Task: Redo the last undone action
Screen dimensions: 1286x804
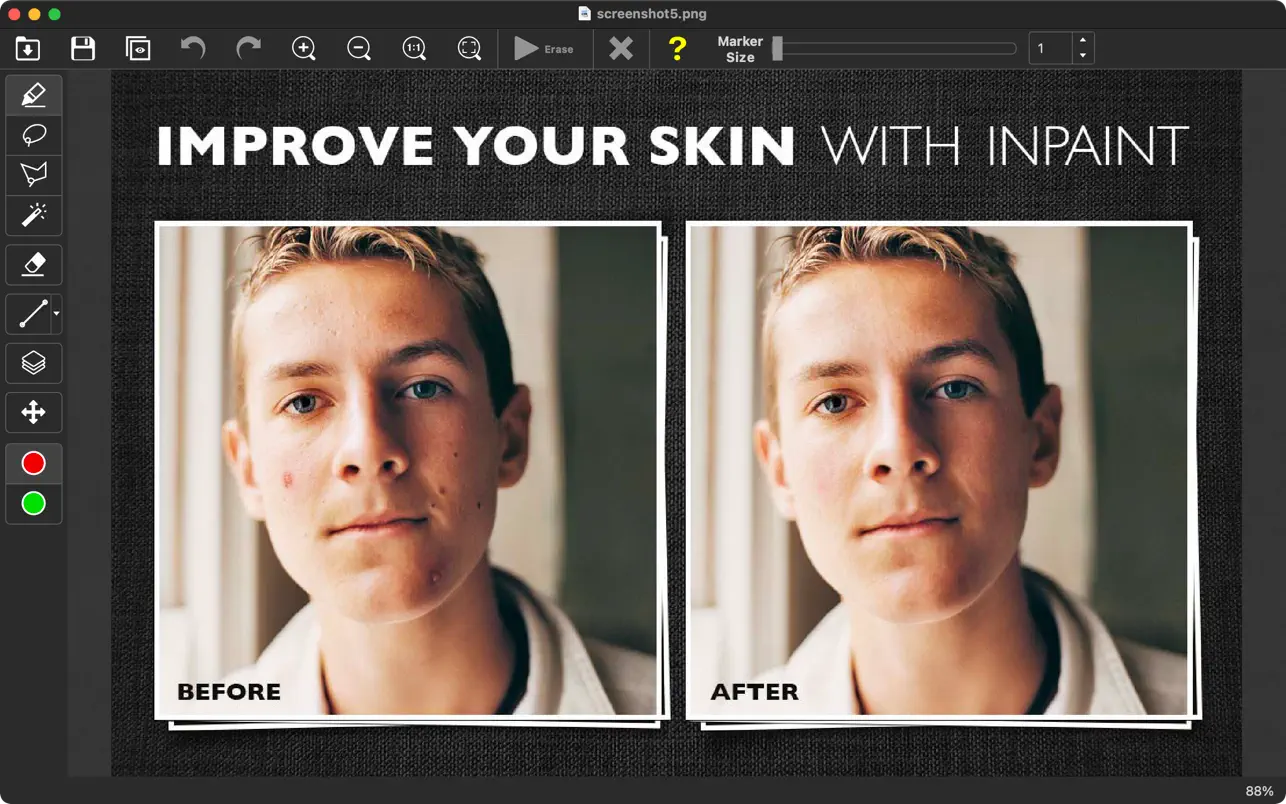Action: [x=248, y=48]
